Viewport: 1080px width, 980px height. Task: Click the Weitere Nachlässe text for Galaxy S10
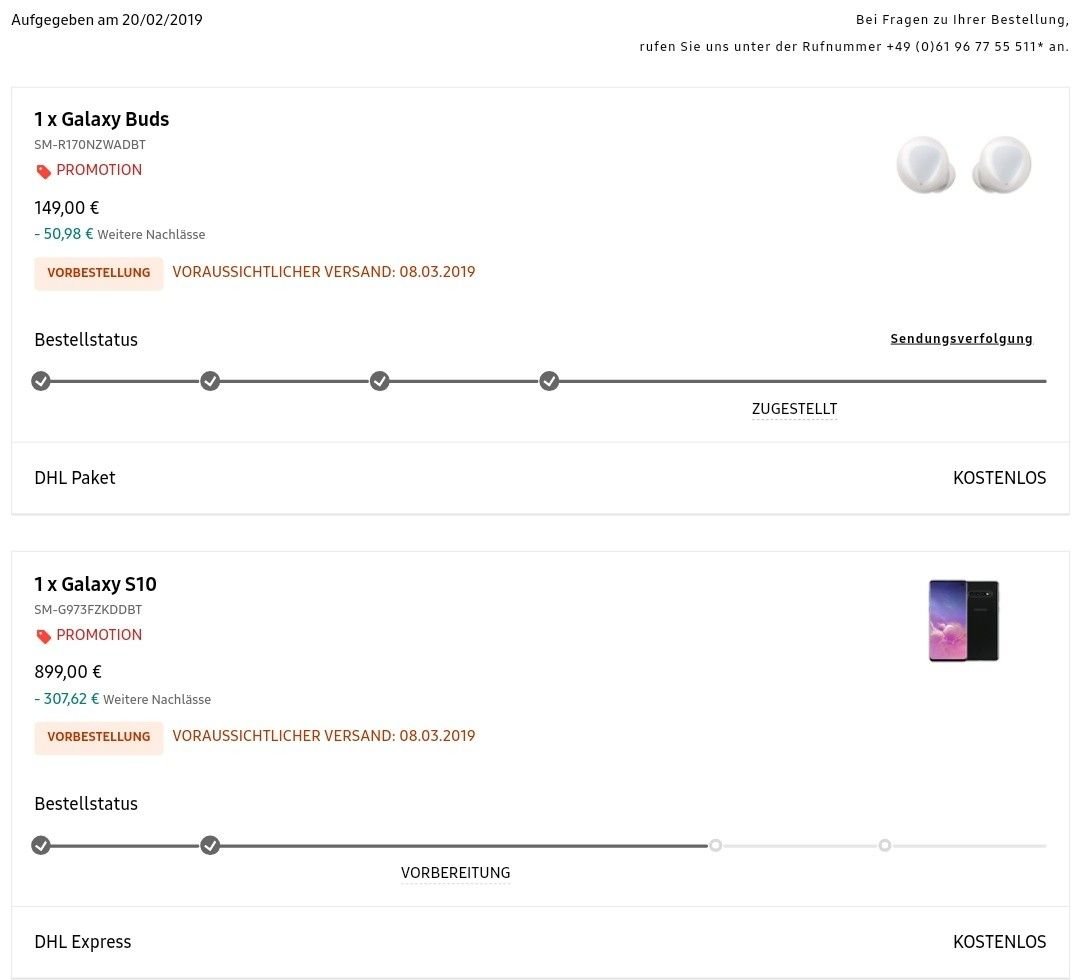tap(157, 700)
